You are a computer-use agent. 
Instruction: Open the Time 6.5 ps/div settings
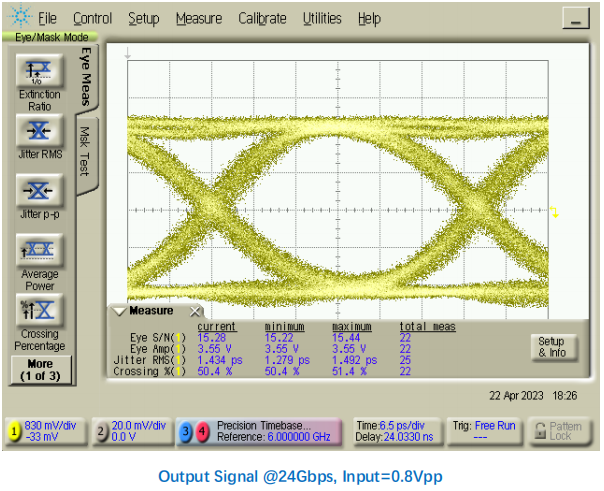tap(397, 431)
